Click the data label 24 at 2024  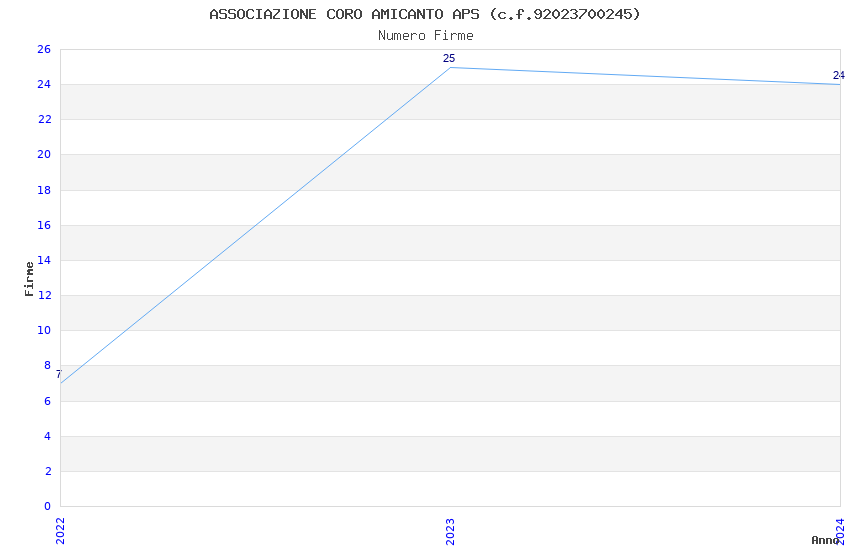pyautogui.click(x=839, y=75)
